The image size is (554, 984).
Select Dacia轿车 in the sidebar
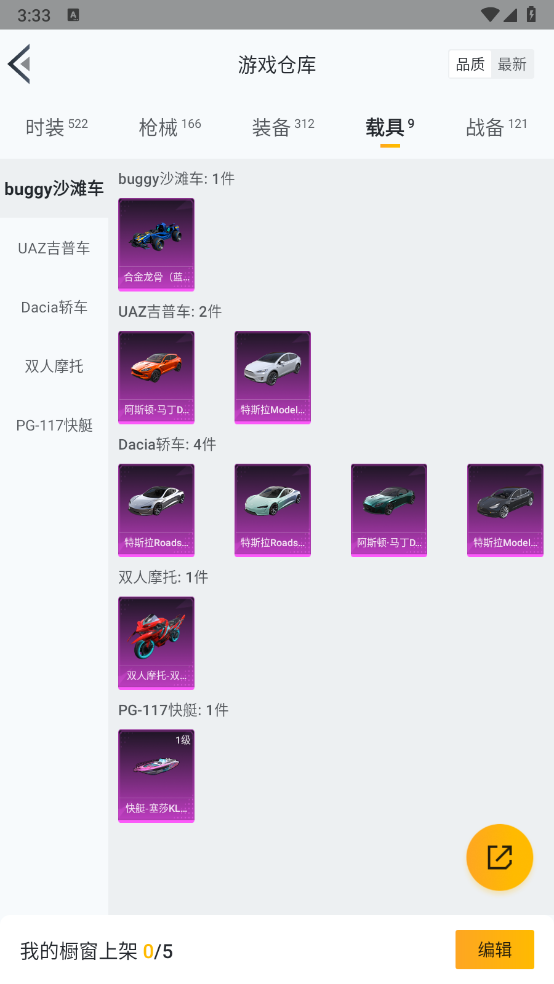(x=54, y=307)
